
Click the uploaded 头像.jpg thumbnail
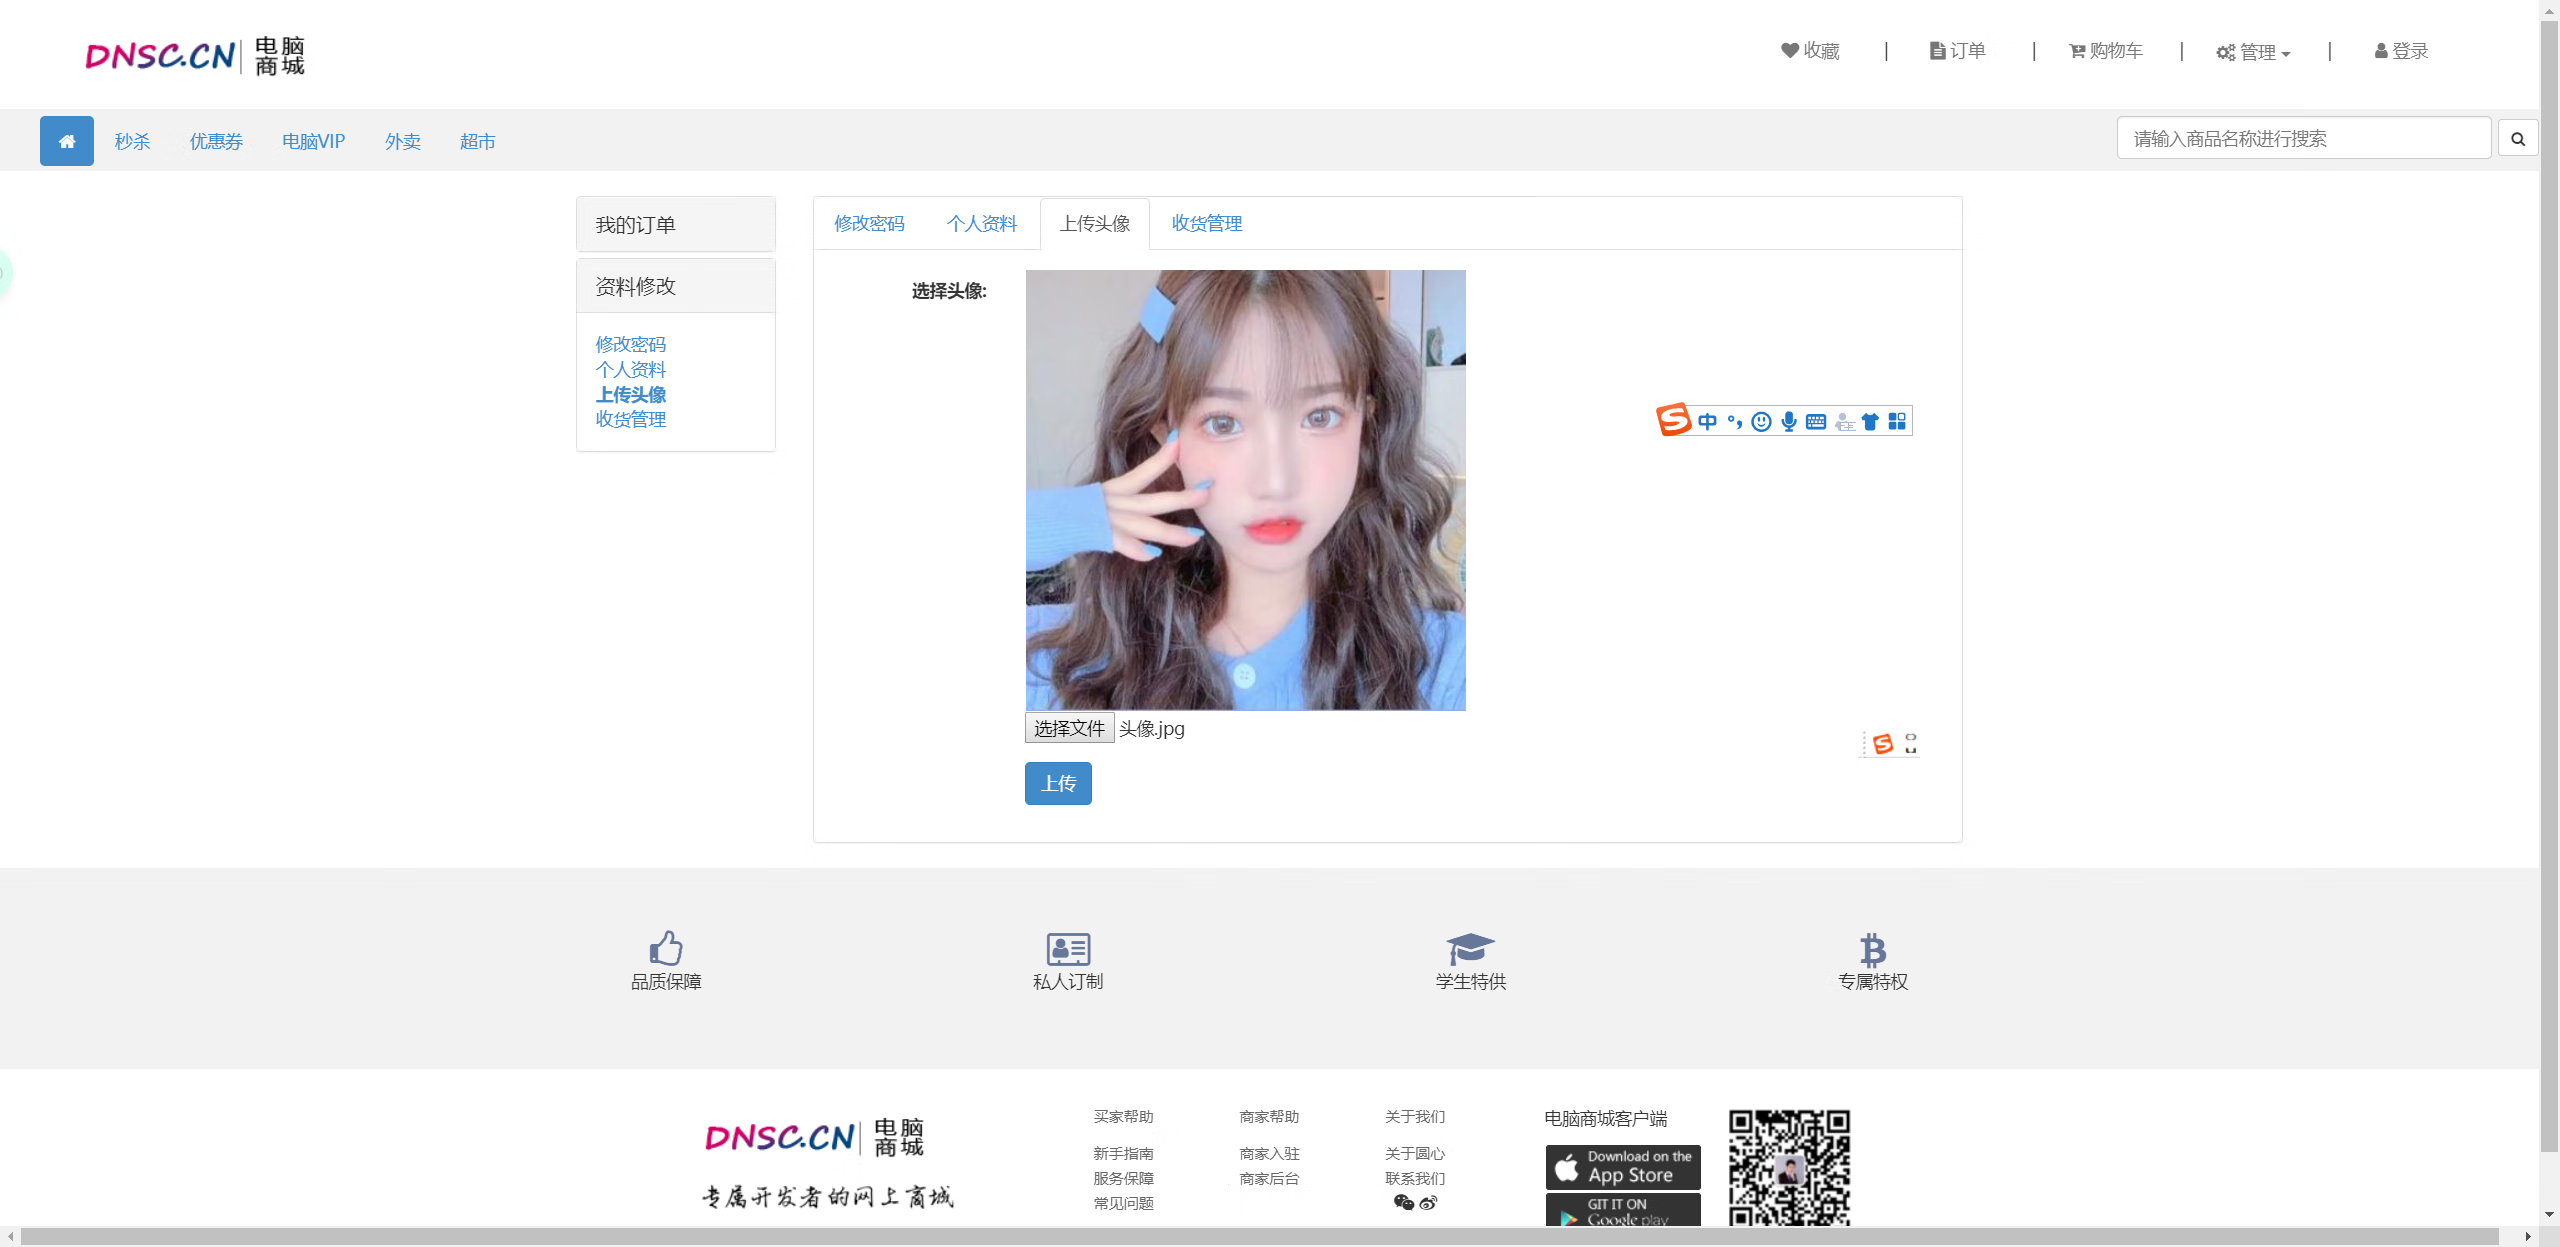coord(1246,490)
